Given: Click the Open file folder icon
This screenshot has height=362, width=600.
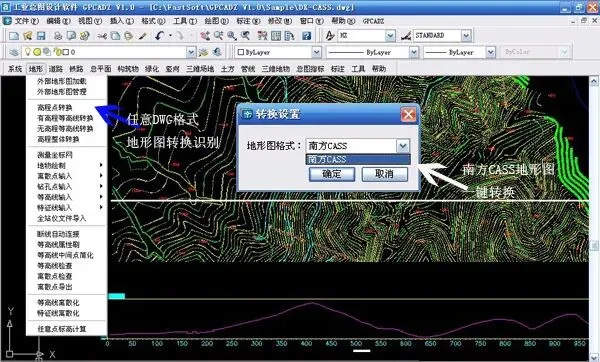Looking at the screenshot, I should pyautogui.click(x=28, y=36).
